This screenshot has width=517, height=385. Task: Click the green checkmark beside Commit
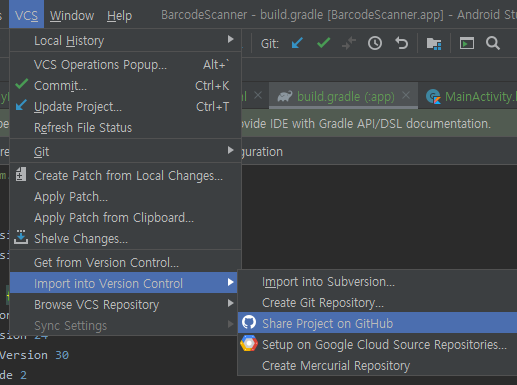22,84
